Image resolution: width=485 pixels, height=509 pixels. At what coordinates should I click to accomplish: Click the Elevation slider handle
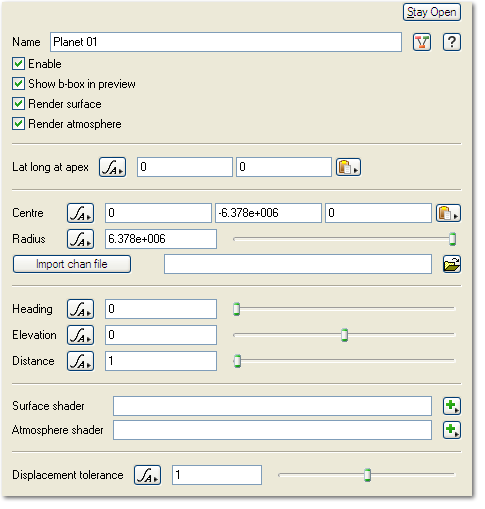(x=344, y=335)
